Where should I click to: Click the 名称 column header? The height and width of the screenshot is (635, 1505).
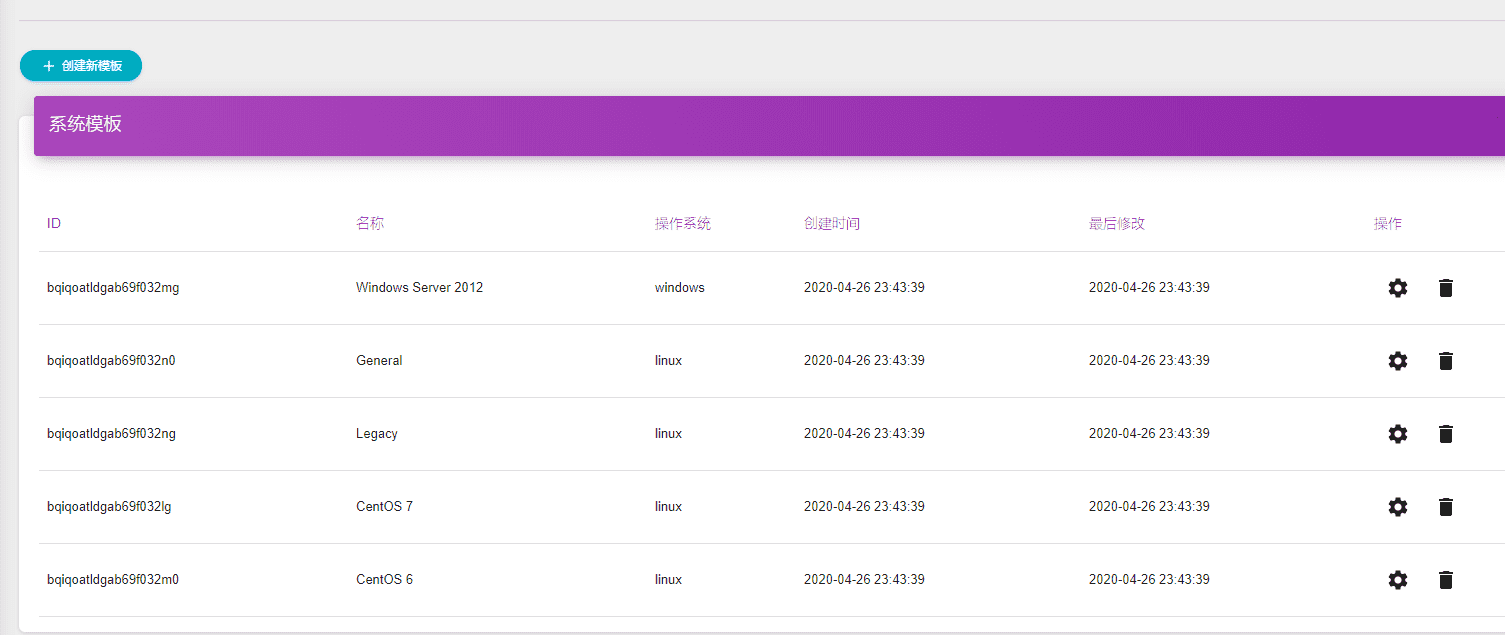point(370,223)
